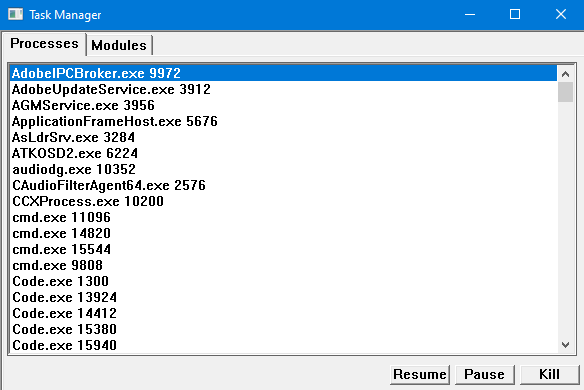Select AsLdrSrv.exe 3284 process
The image size is (584, 390).
click(283, 137)
